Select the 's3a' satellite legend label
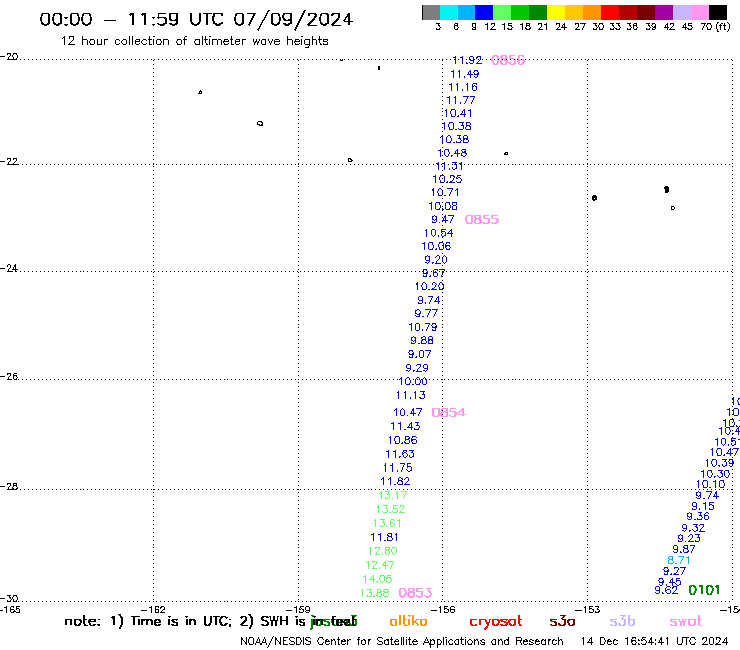The image size is (740, 650). coord(562,621)
